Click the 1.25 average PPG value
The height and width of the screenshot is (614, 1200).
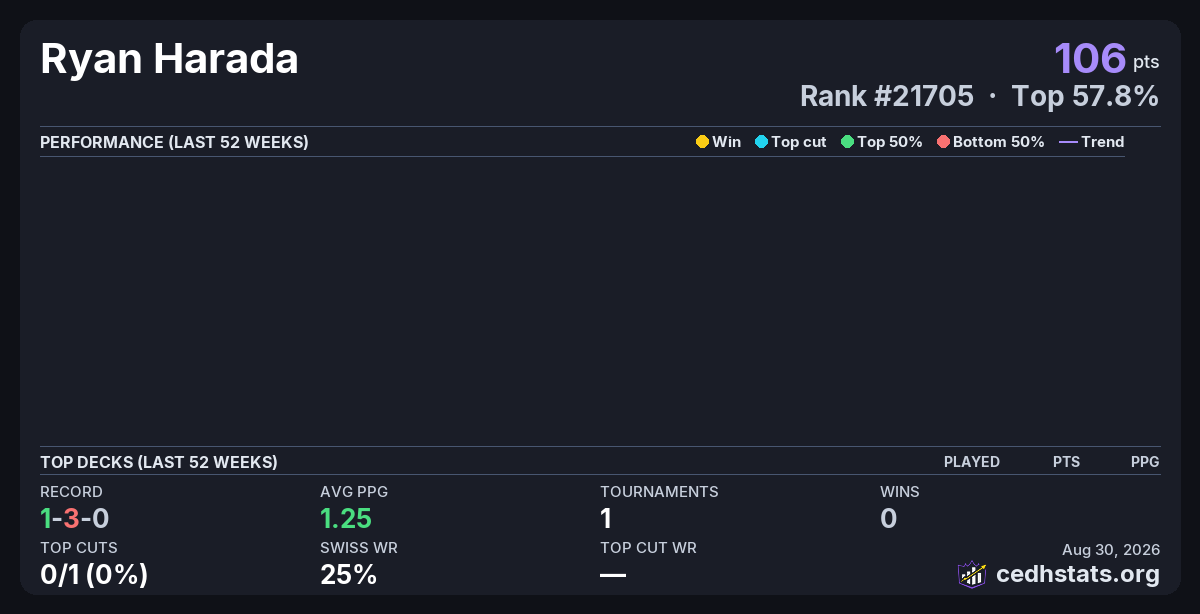[x=346, y=518]
